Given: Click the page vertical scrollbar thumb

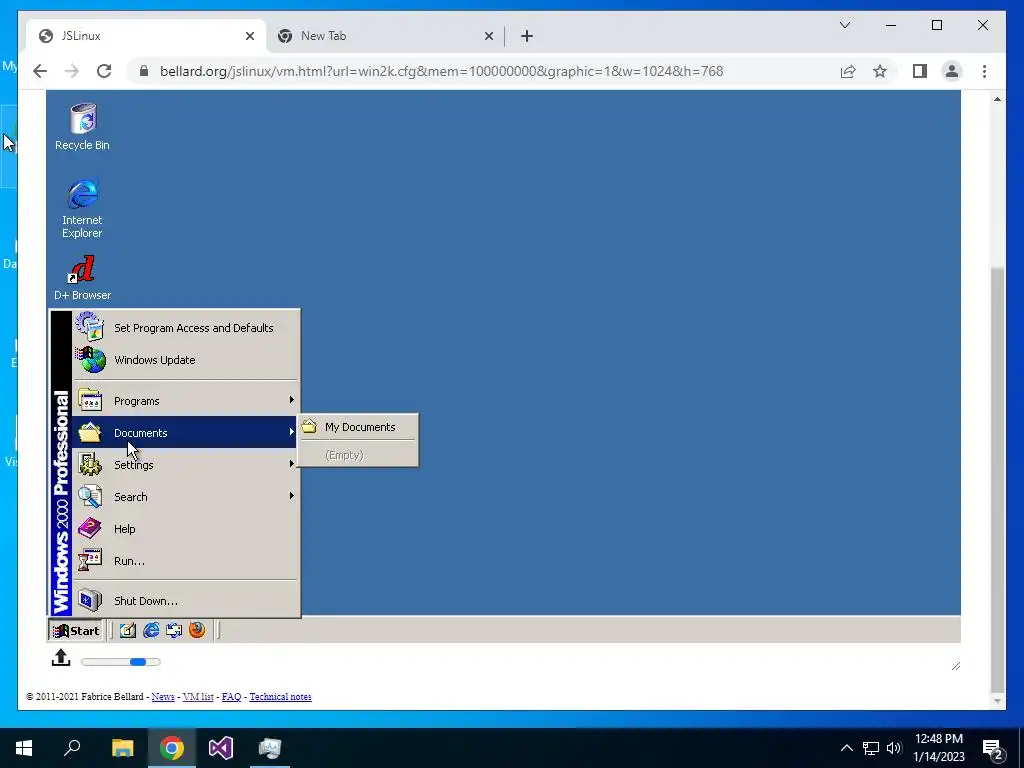Looking at the screenshot, I should (x=997, y=479).
